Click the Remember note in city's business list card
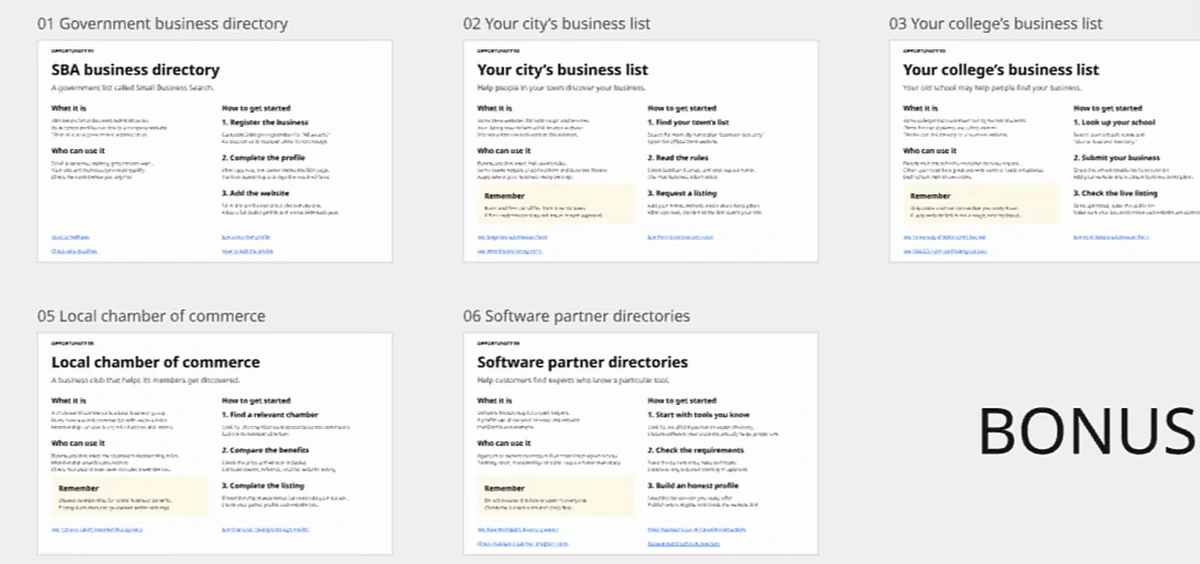Viewport: 1200px width, 564px height. pos(555,204)
